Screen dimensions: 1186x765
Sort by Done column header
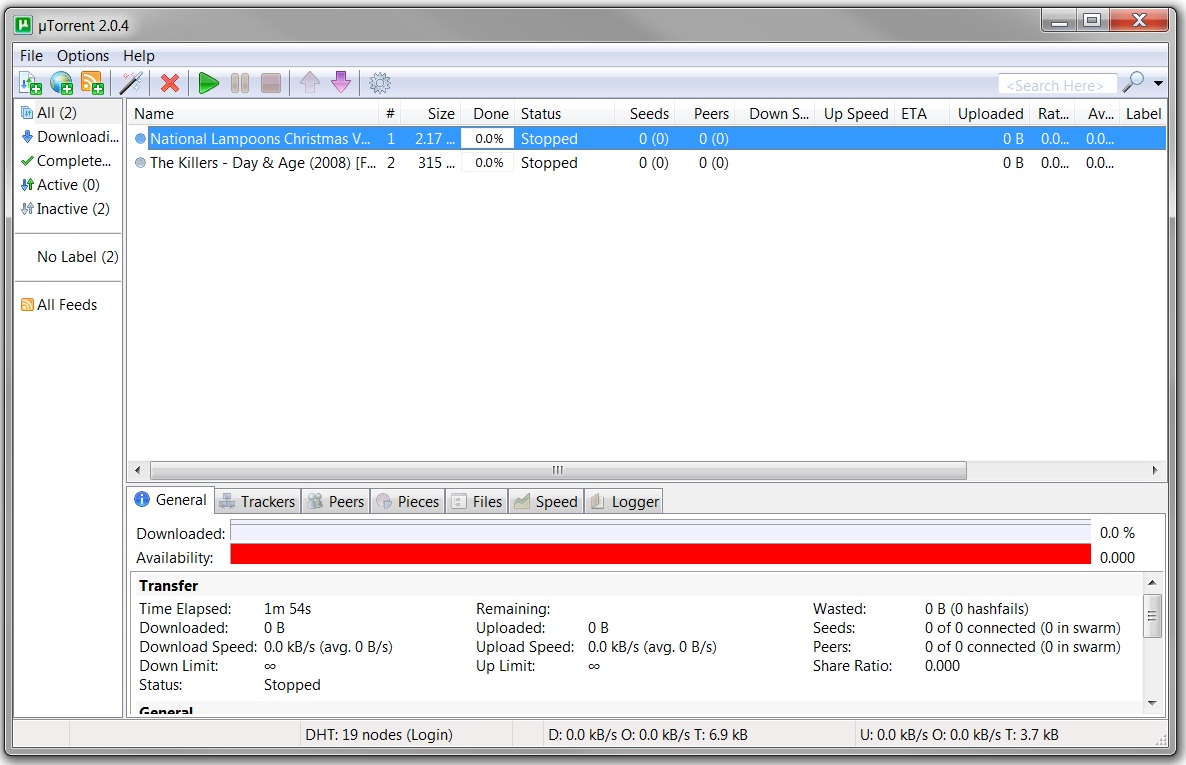point(488,114)
